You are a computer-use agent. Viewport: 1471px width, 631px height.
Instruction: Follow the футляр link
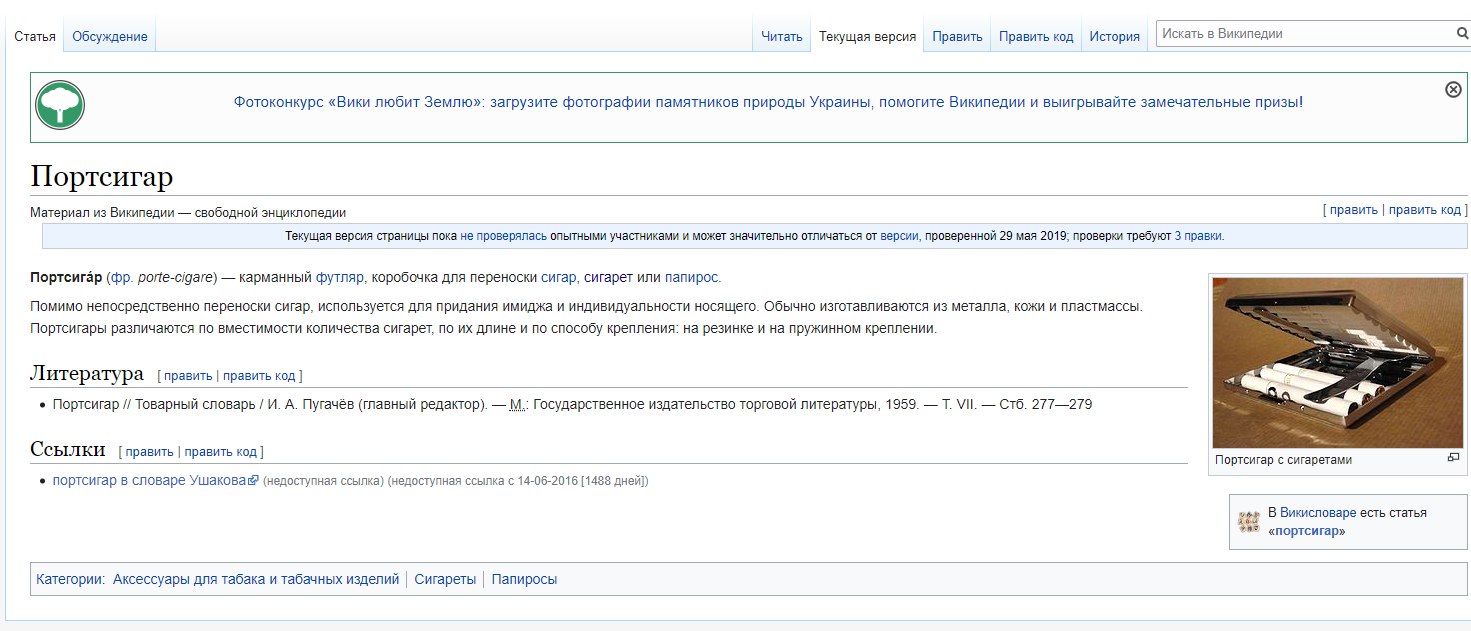pyautogui.click(x=340, y=277)
